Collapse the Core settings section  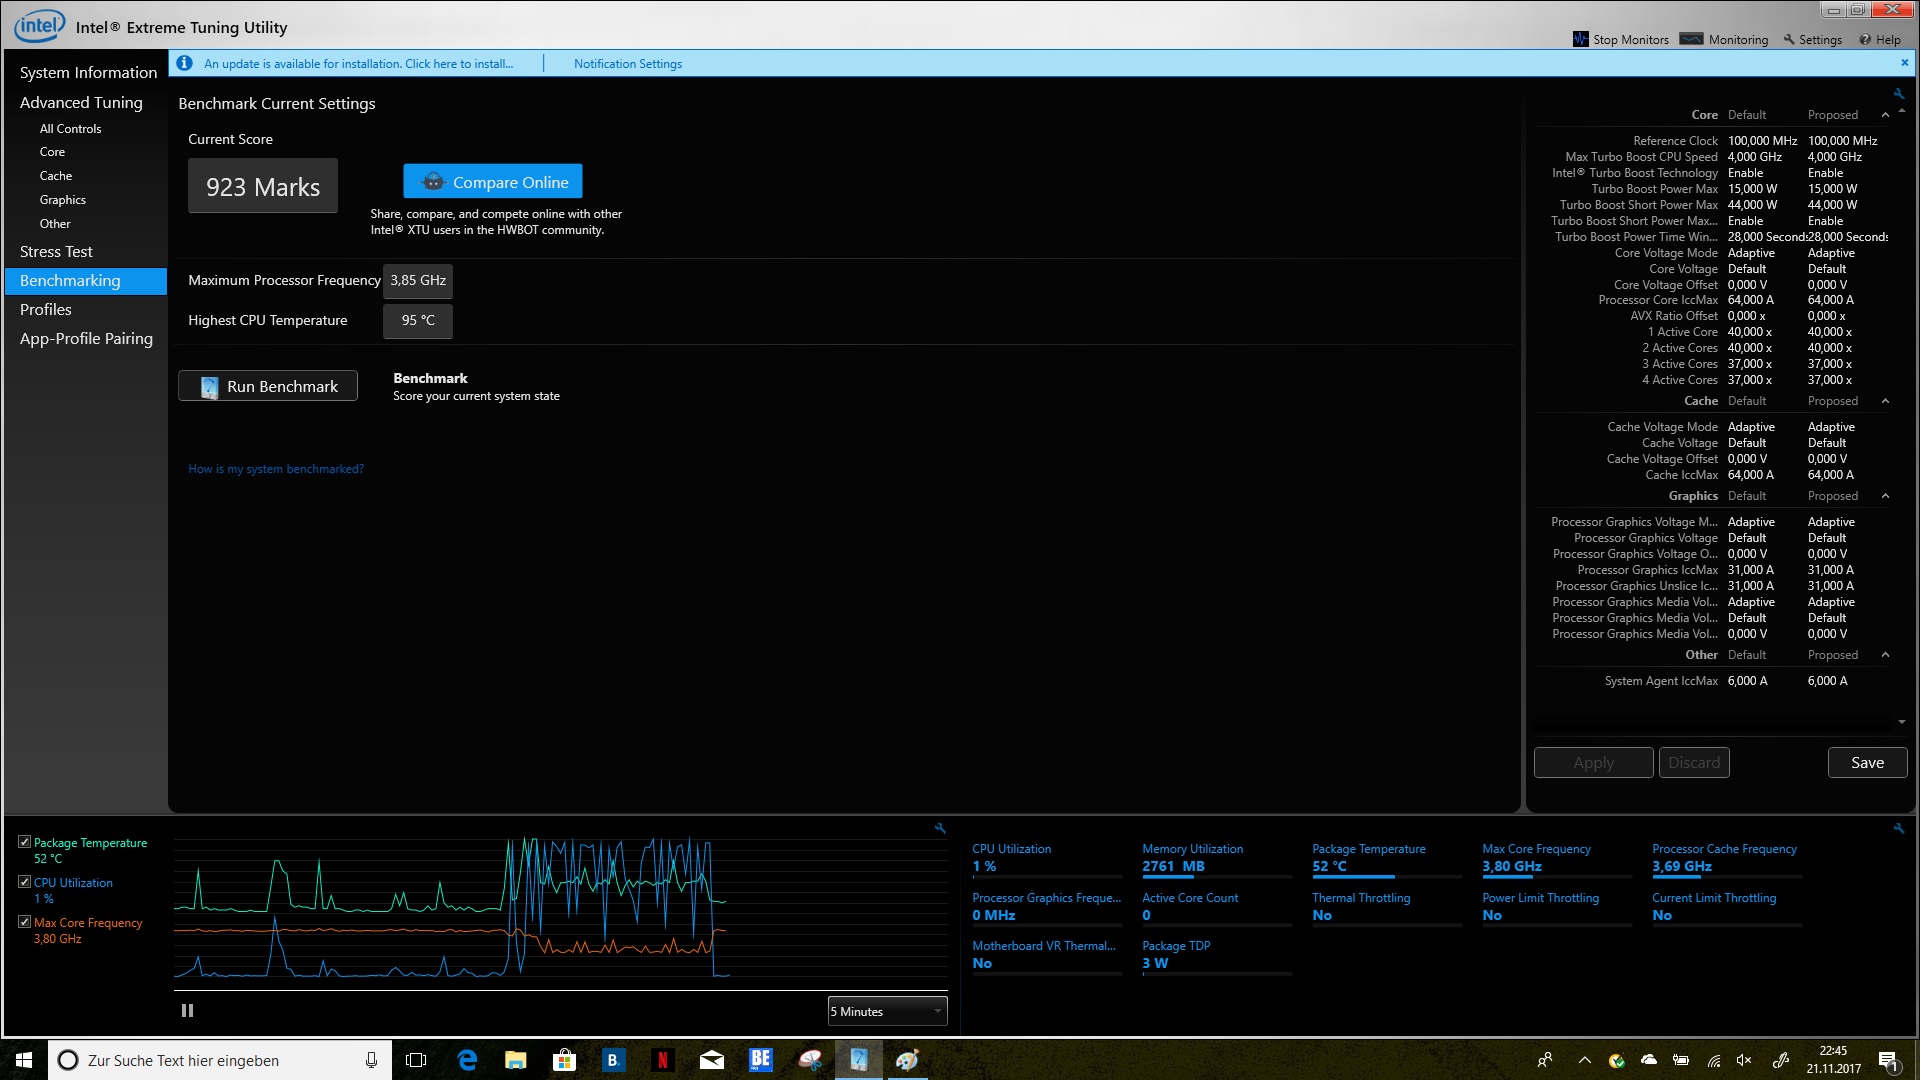point(1885,115)
